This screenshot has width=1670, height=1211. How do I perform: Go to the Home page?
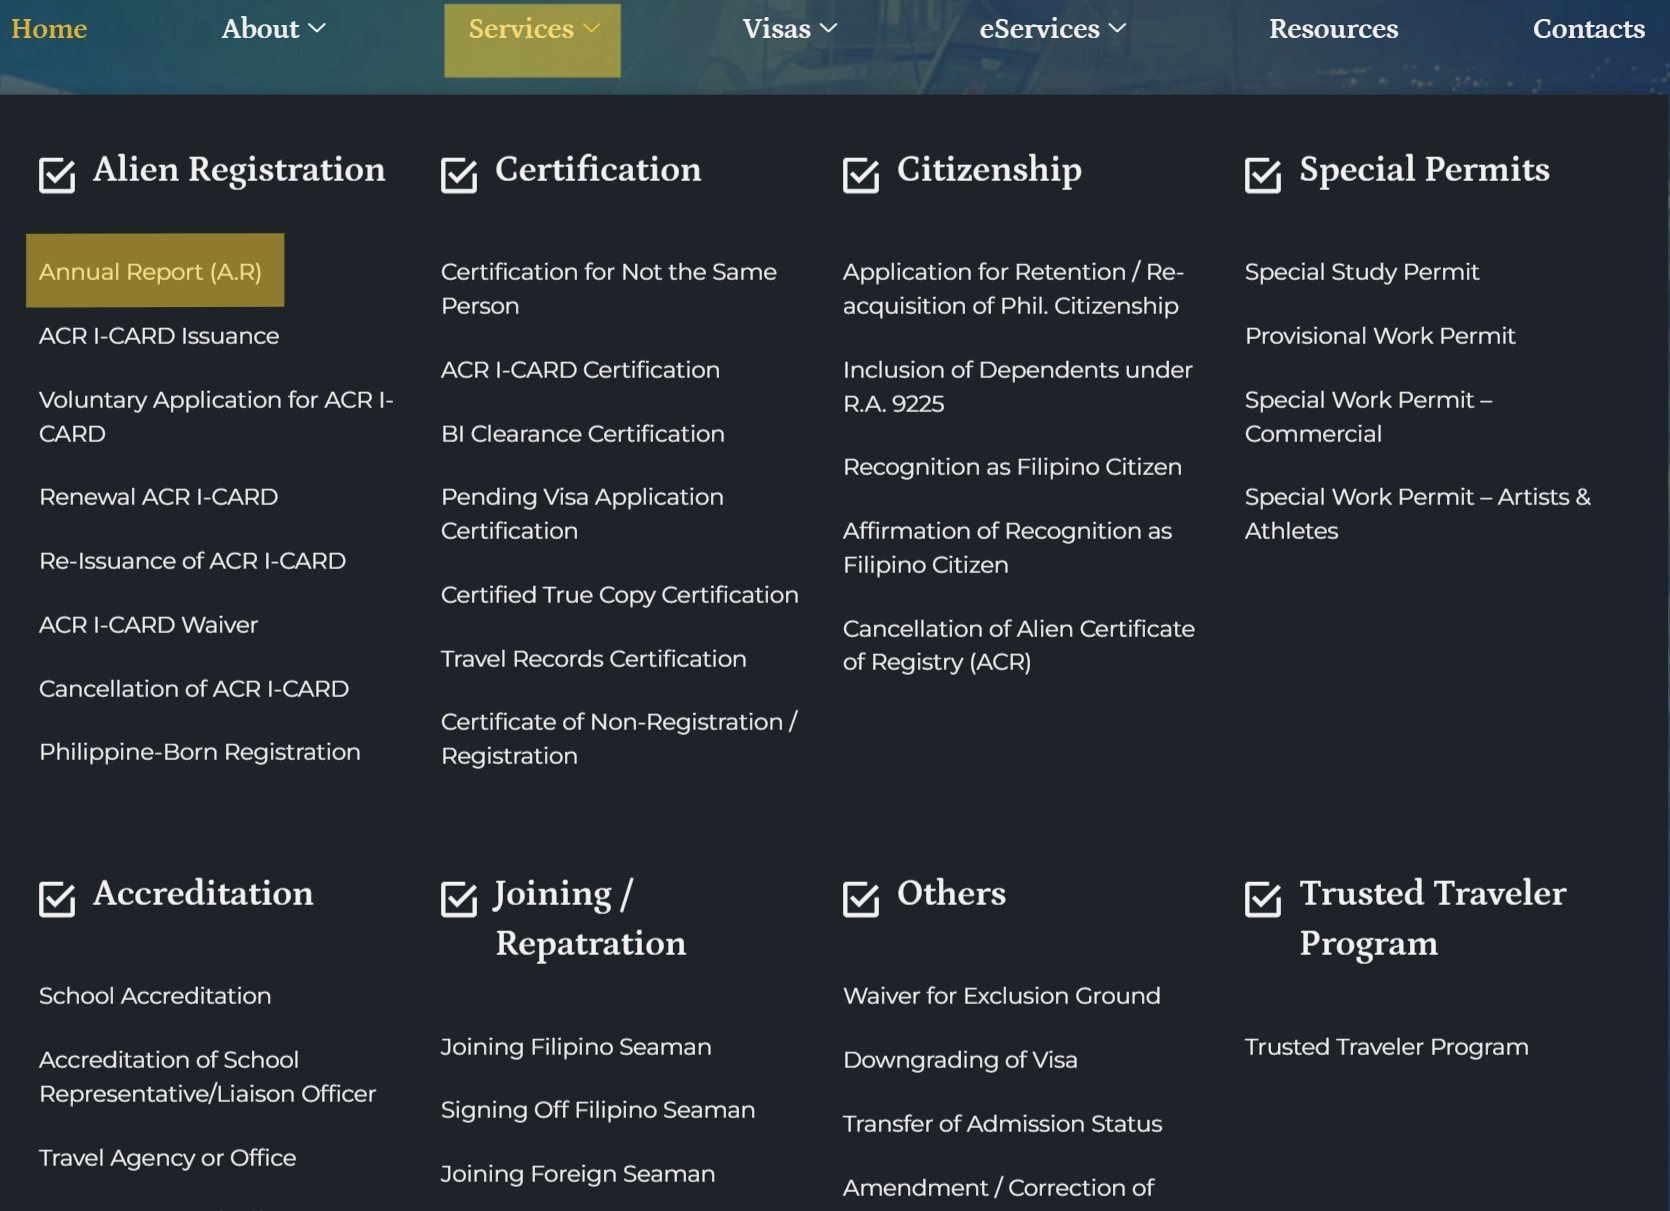(49, 29)
